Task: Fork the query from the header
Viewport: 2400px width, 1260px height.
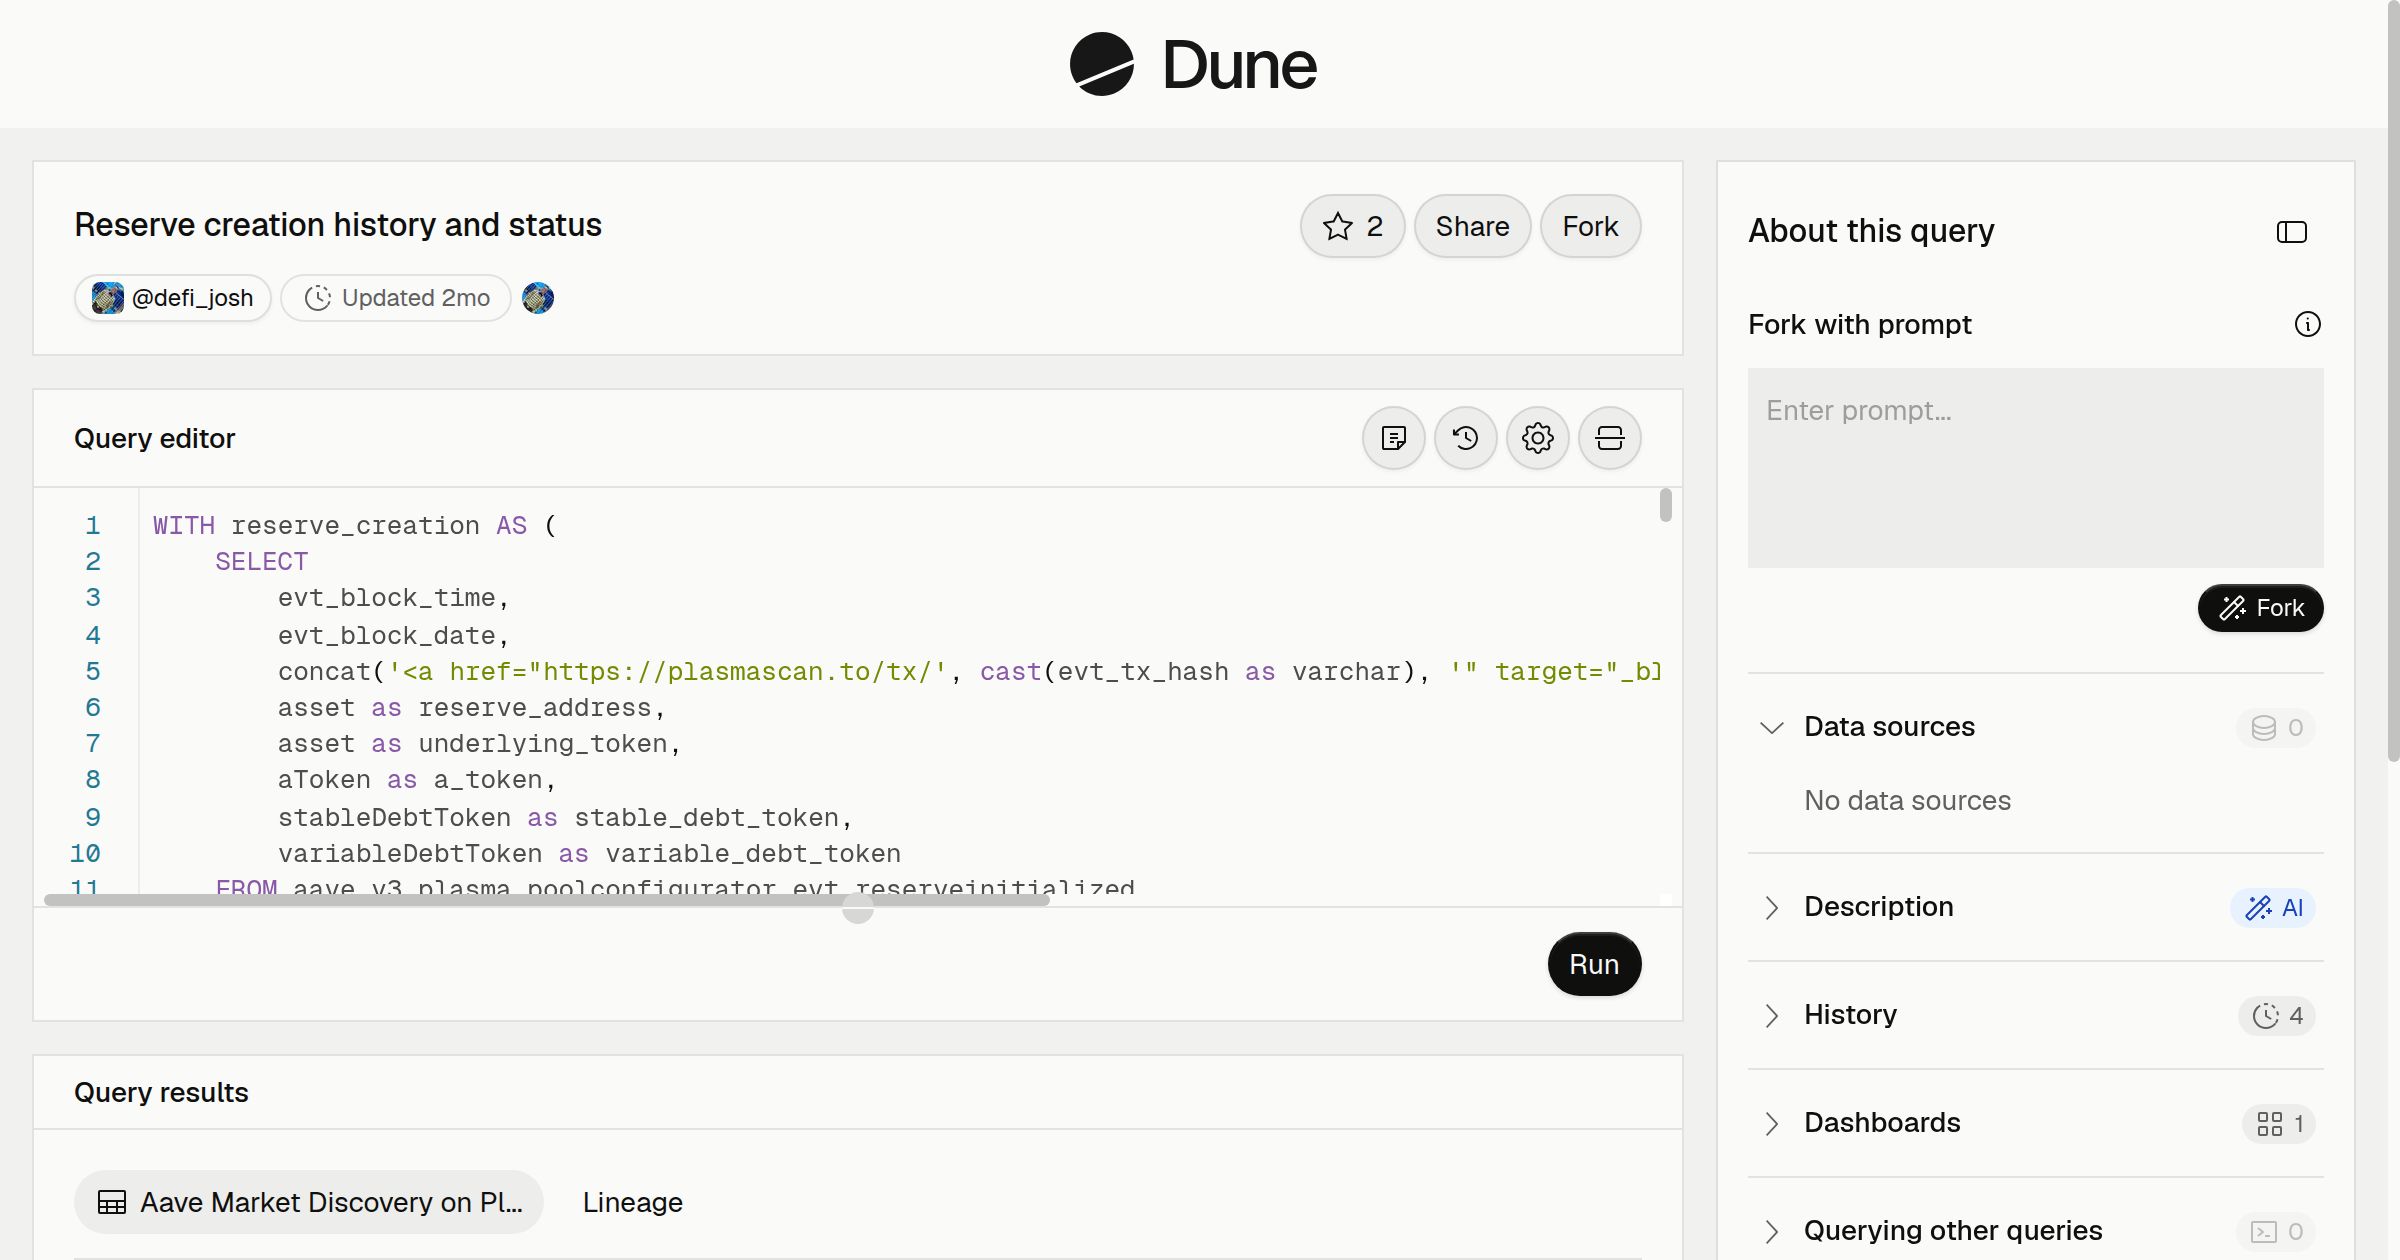Action: click(x=1590, y=226)
